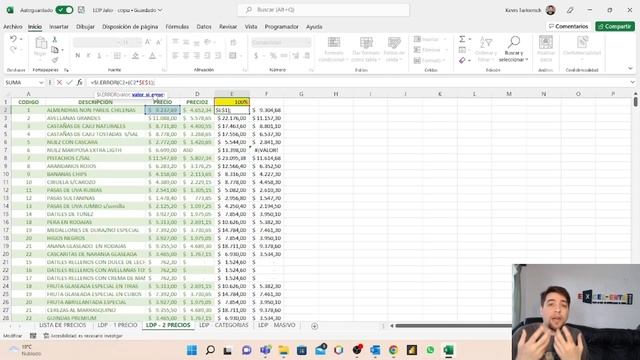640x360 pixels.
Task: Click the Undo arrow icon
Action: (13, 39)
